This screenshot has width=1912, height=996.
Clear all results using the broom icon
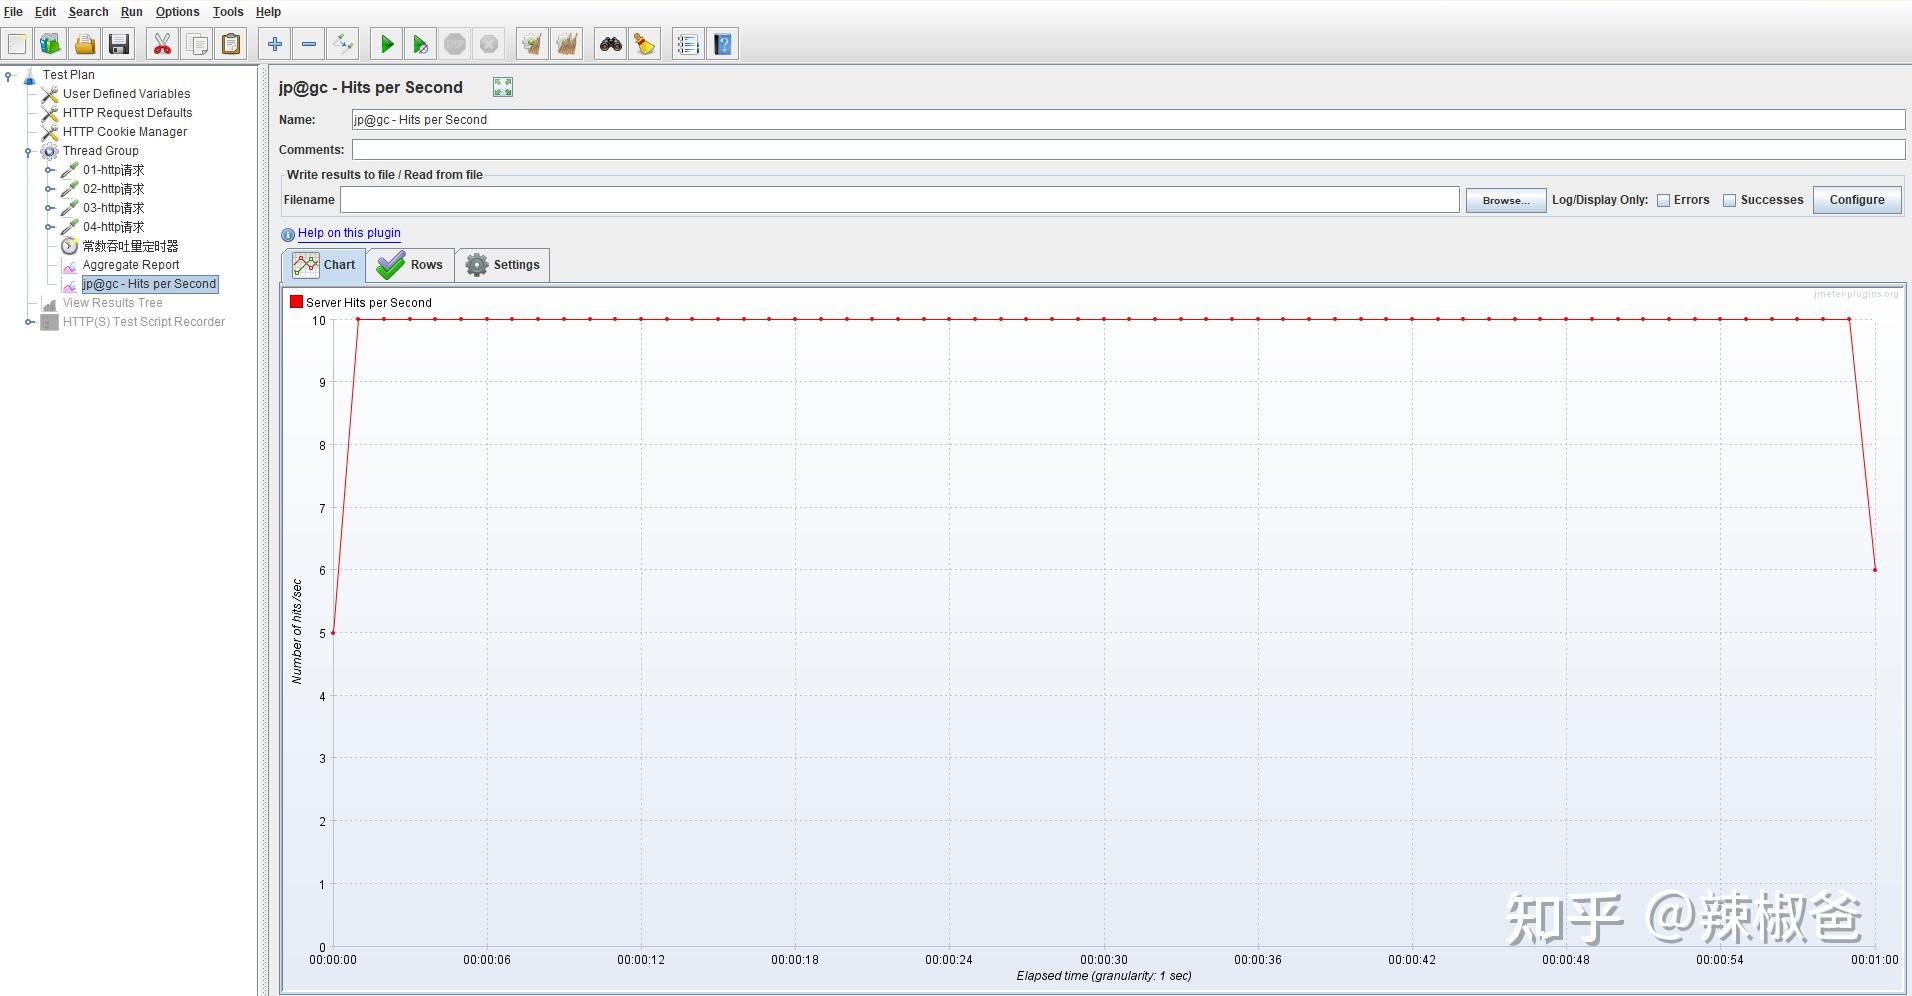566,43
